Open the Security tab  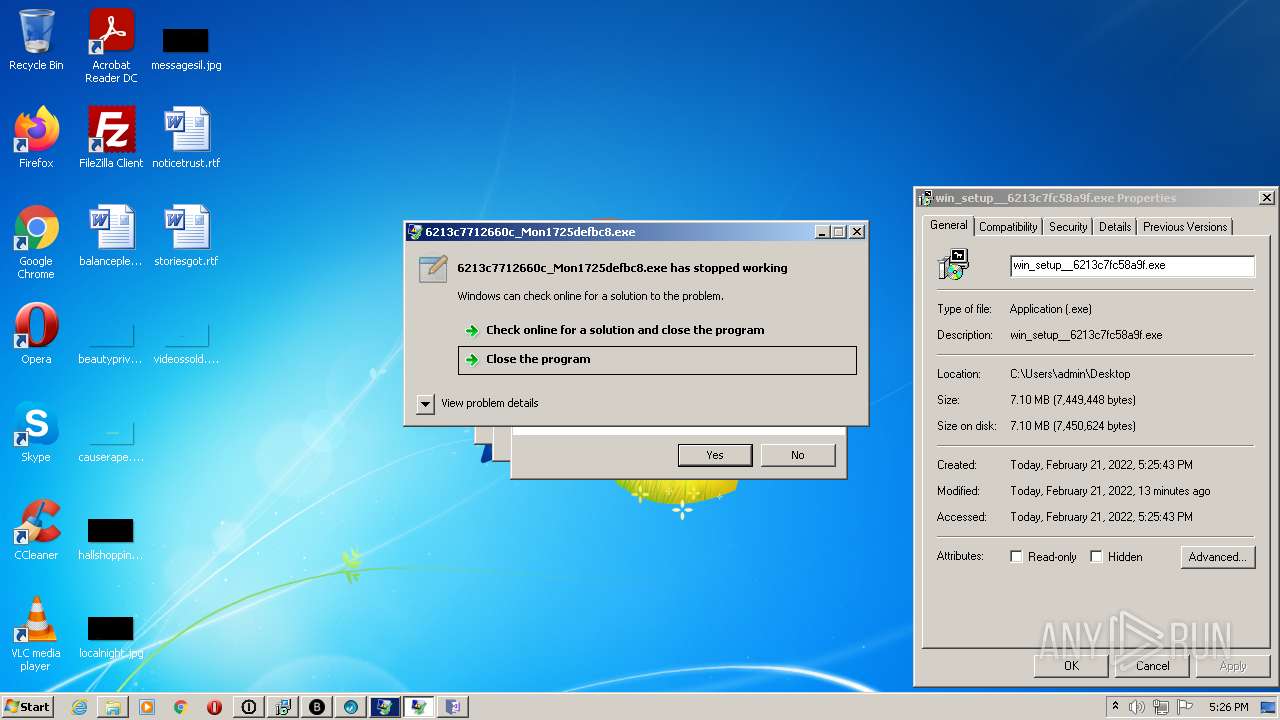pos(1068,227)
